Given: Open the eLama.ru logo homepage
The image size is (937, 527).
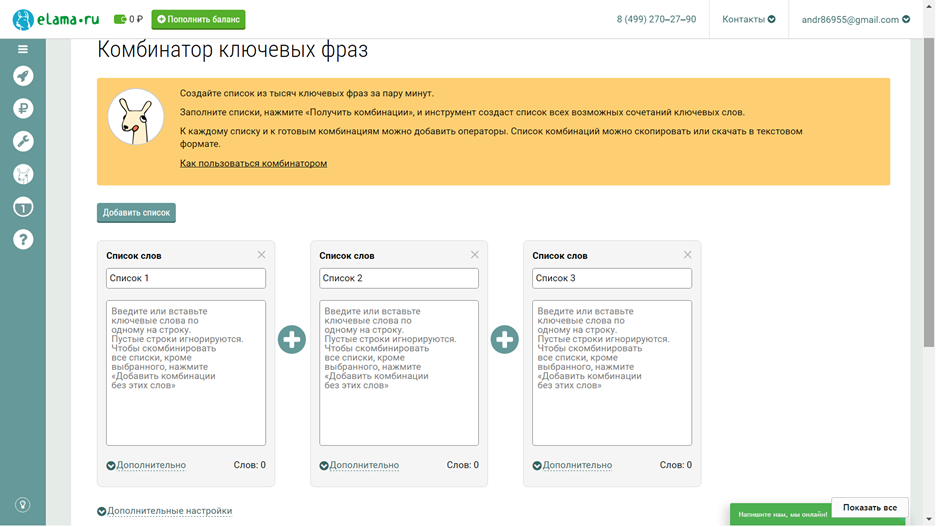Looking at the screenshot, I should coord(56,19).
